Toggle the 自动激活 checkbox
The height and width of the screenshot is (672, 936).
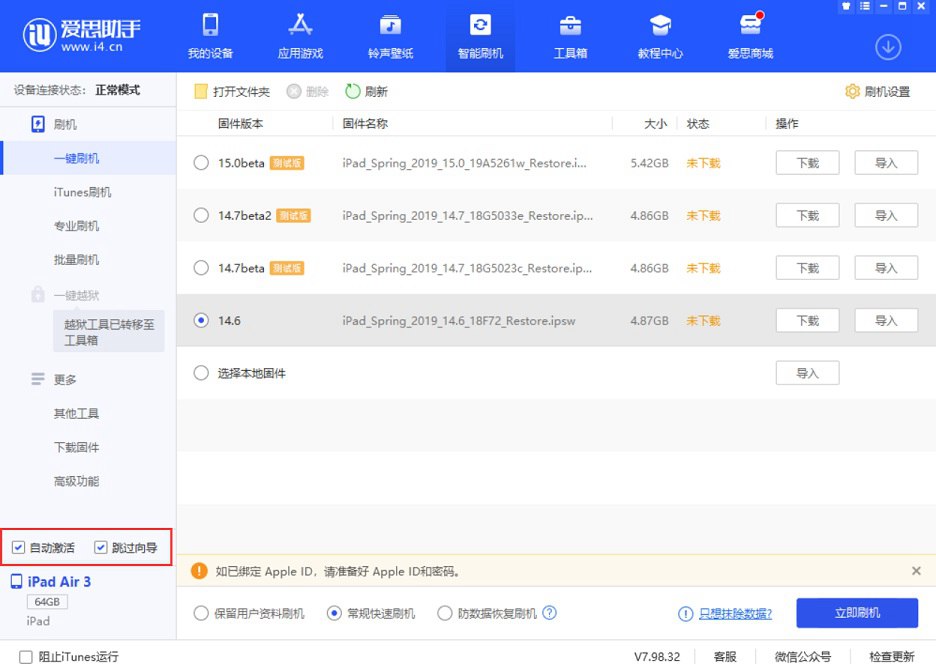18,547
